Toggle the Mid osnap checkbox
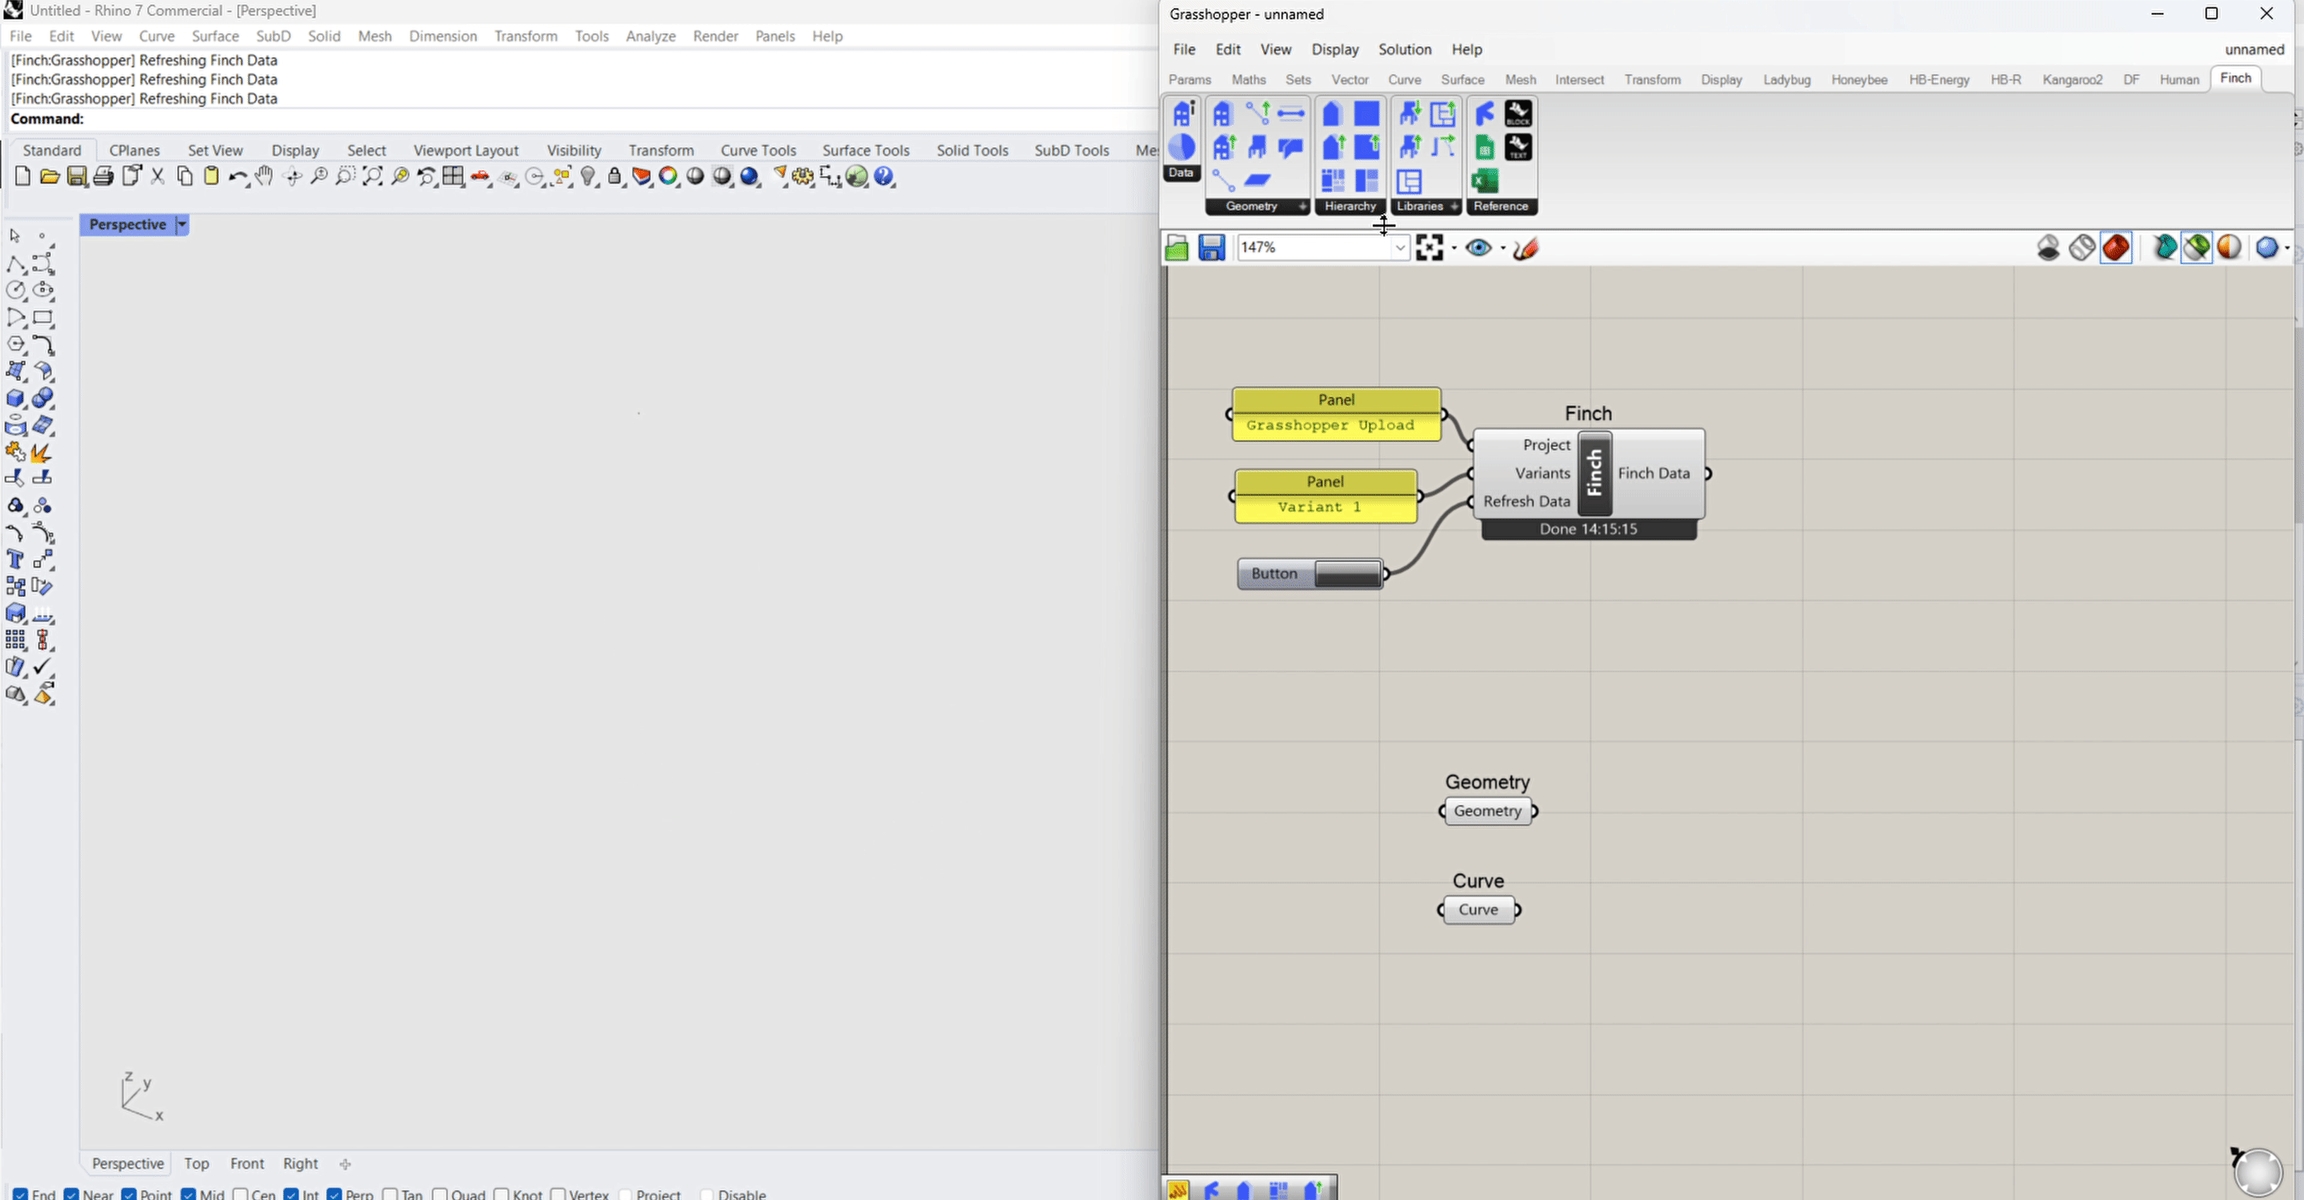 point(189,1194)
